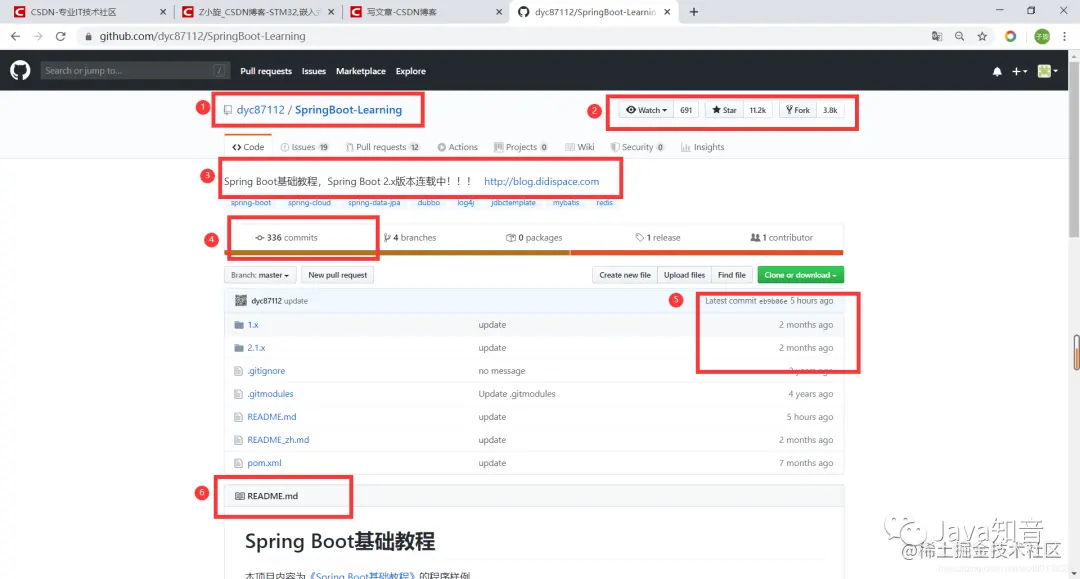This screenshot has width=1080, height=579.
Task: Open SpringBoot-Learning repository link
Action: point(348,109)
